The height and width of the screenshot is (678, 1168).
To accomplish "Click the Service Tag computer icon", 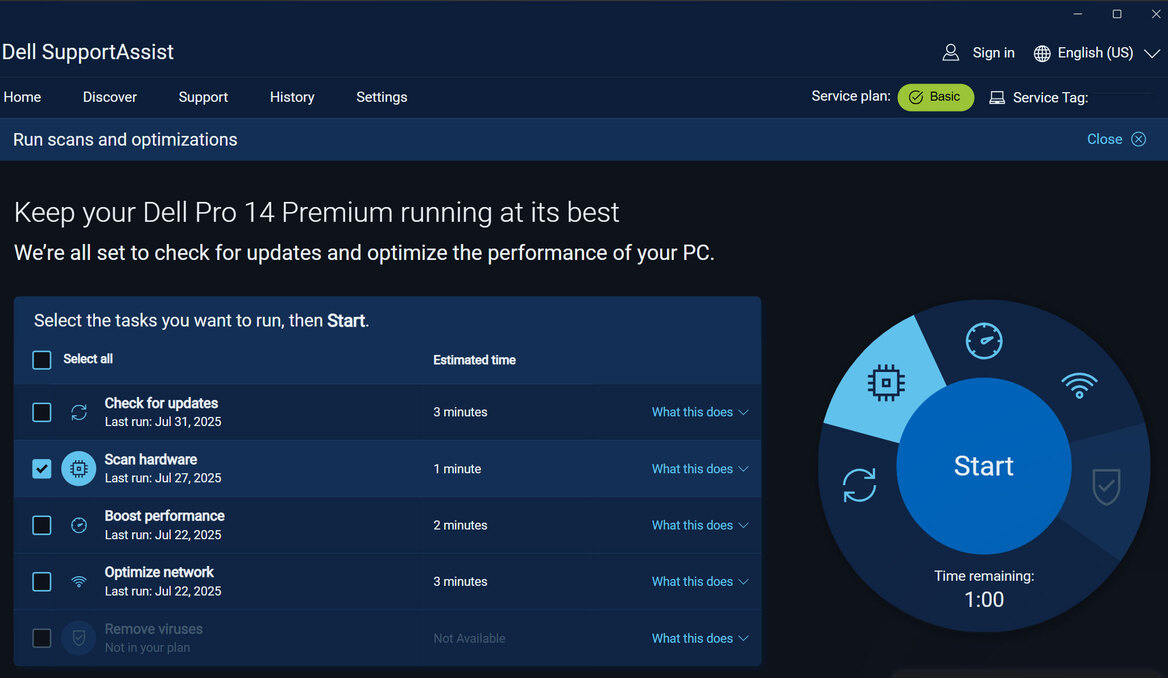I will pos(996,97).
